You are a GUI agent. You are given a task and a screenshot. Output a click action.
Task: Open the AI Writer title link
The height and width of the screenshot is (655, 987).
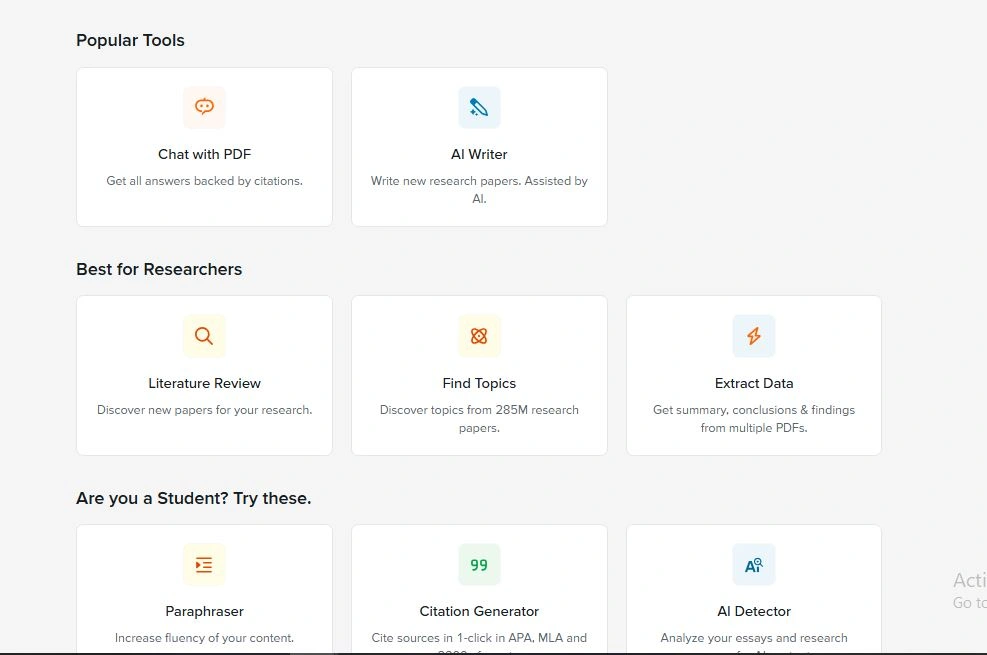(479, 154)
